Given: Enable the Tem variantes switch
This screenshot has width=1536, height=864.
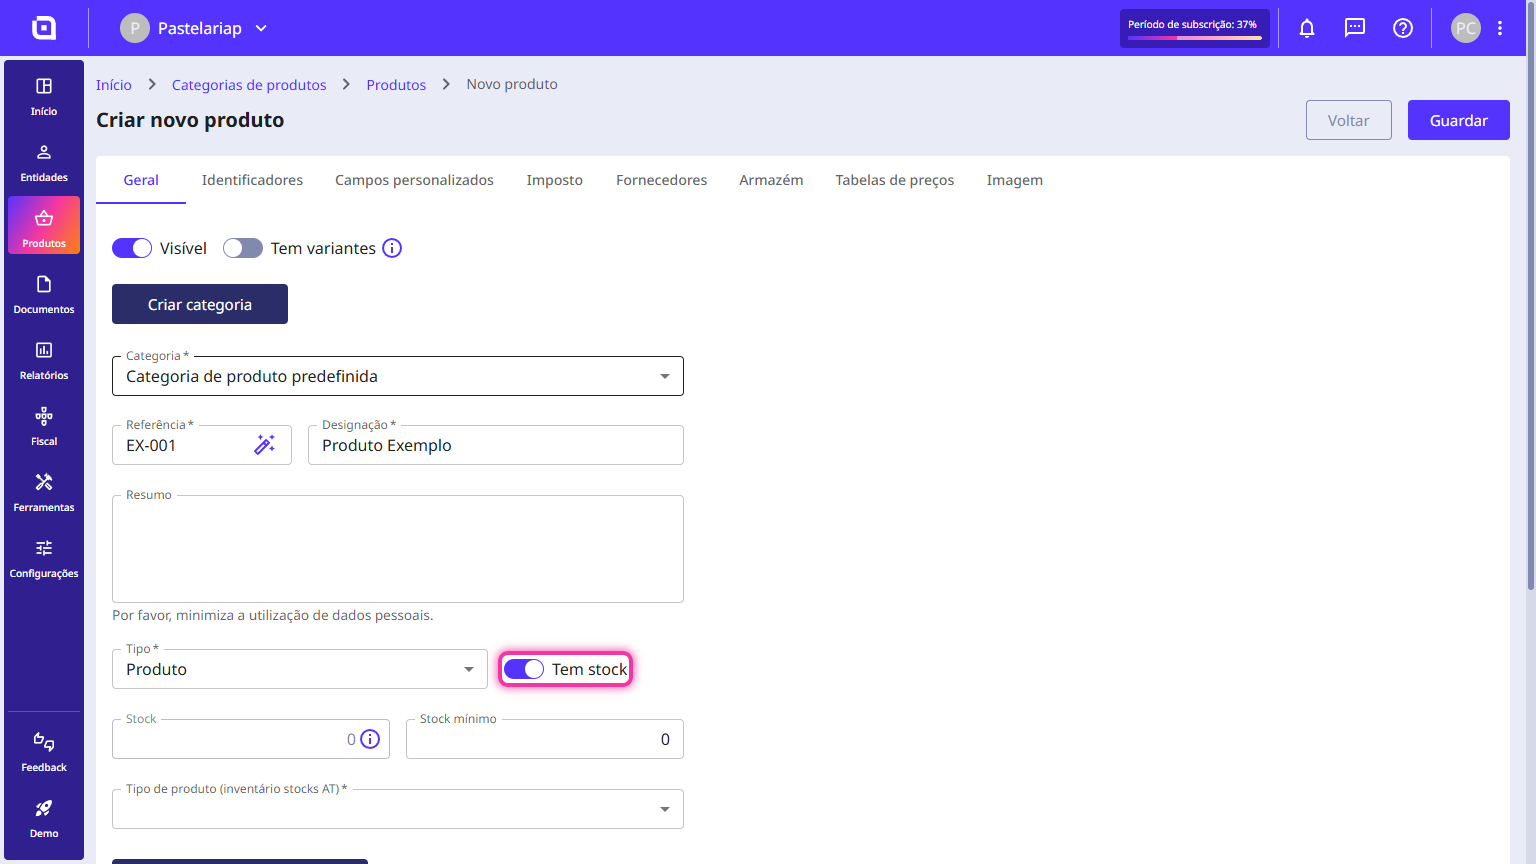Looking at the screenshot, I should 243,248.
